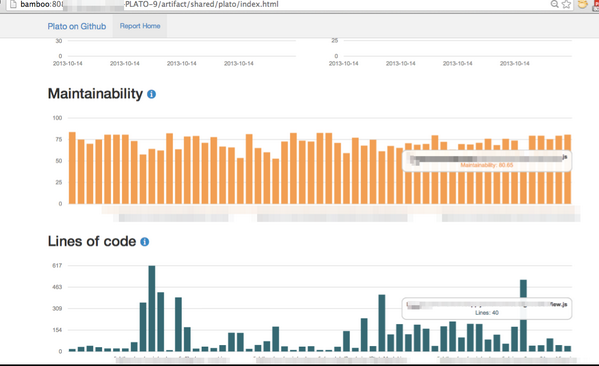Select the tallest 617 lines of code bar
The image size is (599, 366).
[152, 308]
